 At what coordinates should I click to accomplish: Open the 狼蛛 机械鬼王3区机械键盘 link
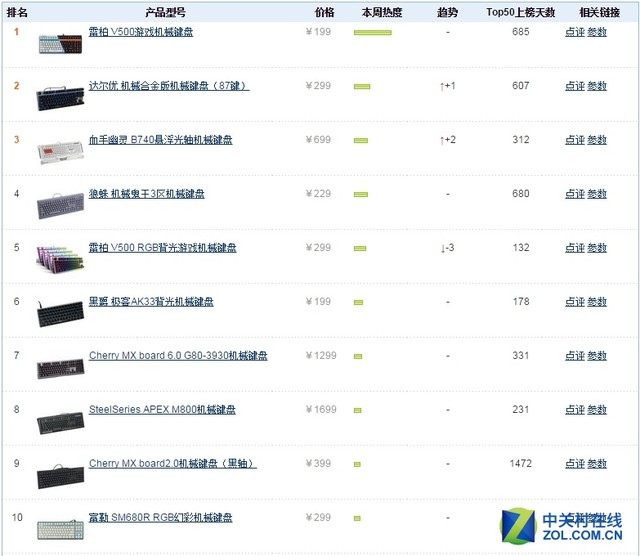[147, 193]
